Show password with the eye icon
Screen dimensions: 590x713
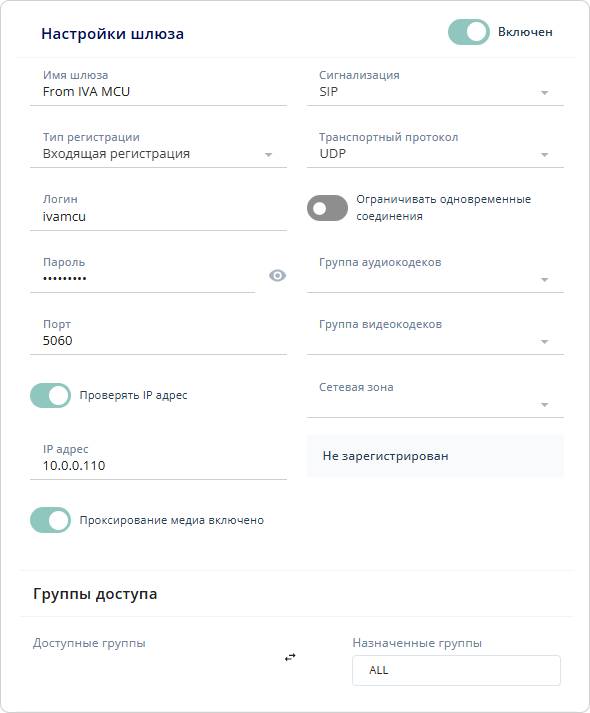click(x=277, y=276)
